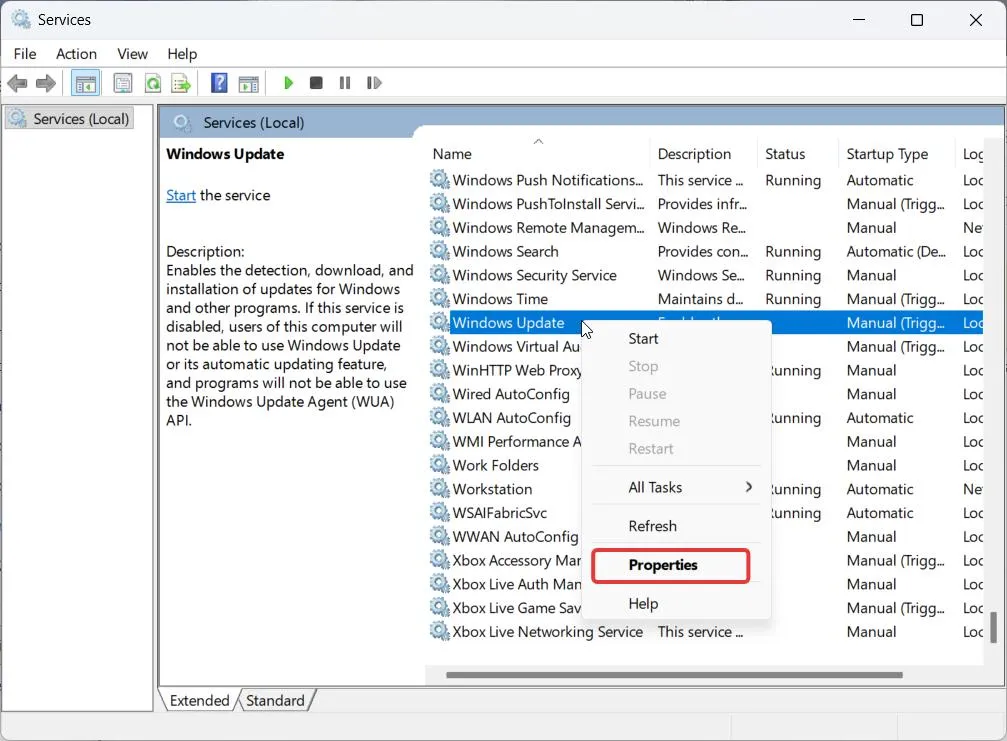This screenshot has width=1007, height=741.
Task: Click the Start the service link
Action: 181,195
